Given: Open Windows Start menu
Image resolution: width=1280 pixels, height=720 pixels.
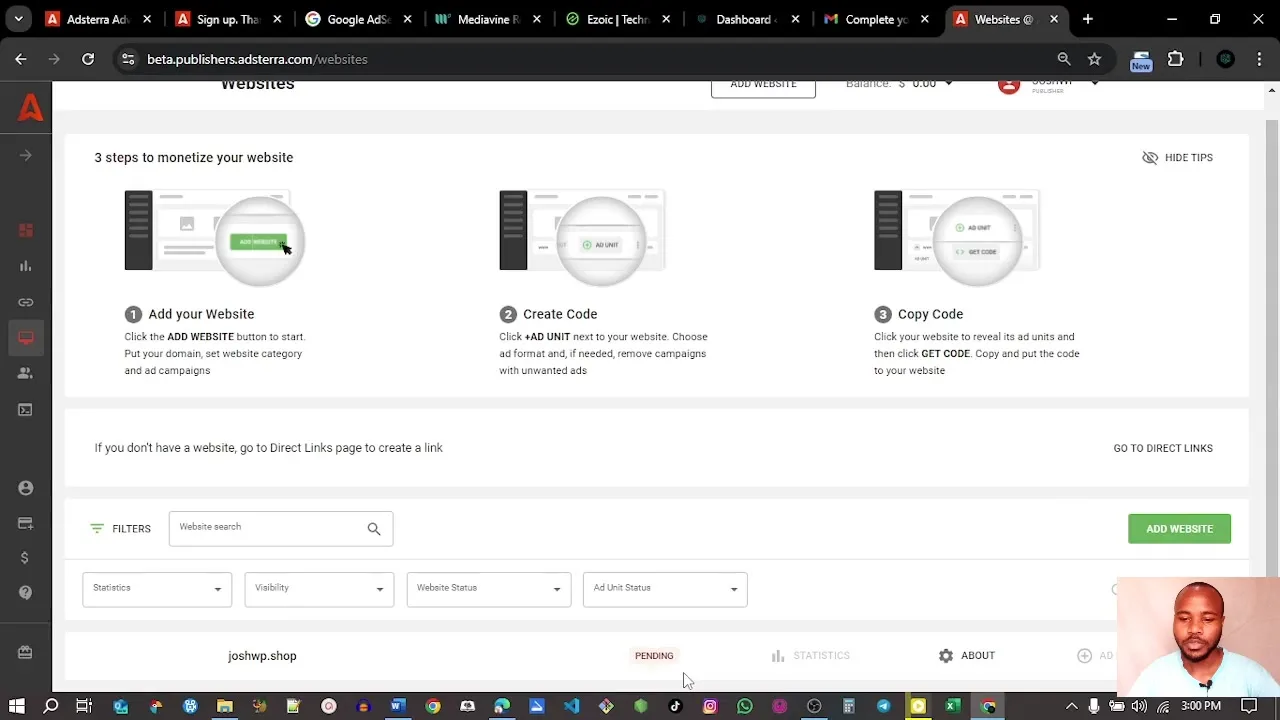Looking at the screenshot, I should tap(16, 706).
